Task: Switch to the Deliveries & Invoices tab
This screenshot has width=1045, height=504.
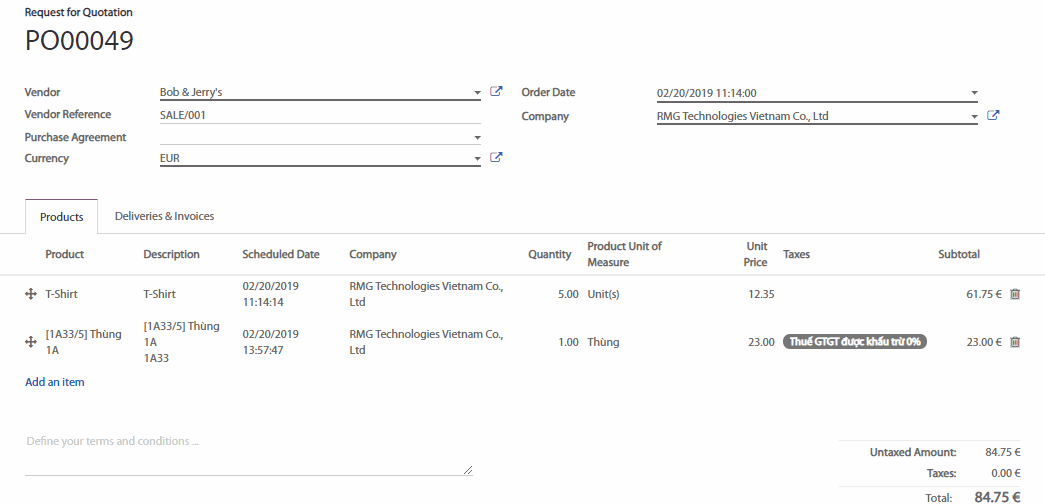Action: [x=164, y=216]
